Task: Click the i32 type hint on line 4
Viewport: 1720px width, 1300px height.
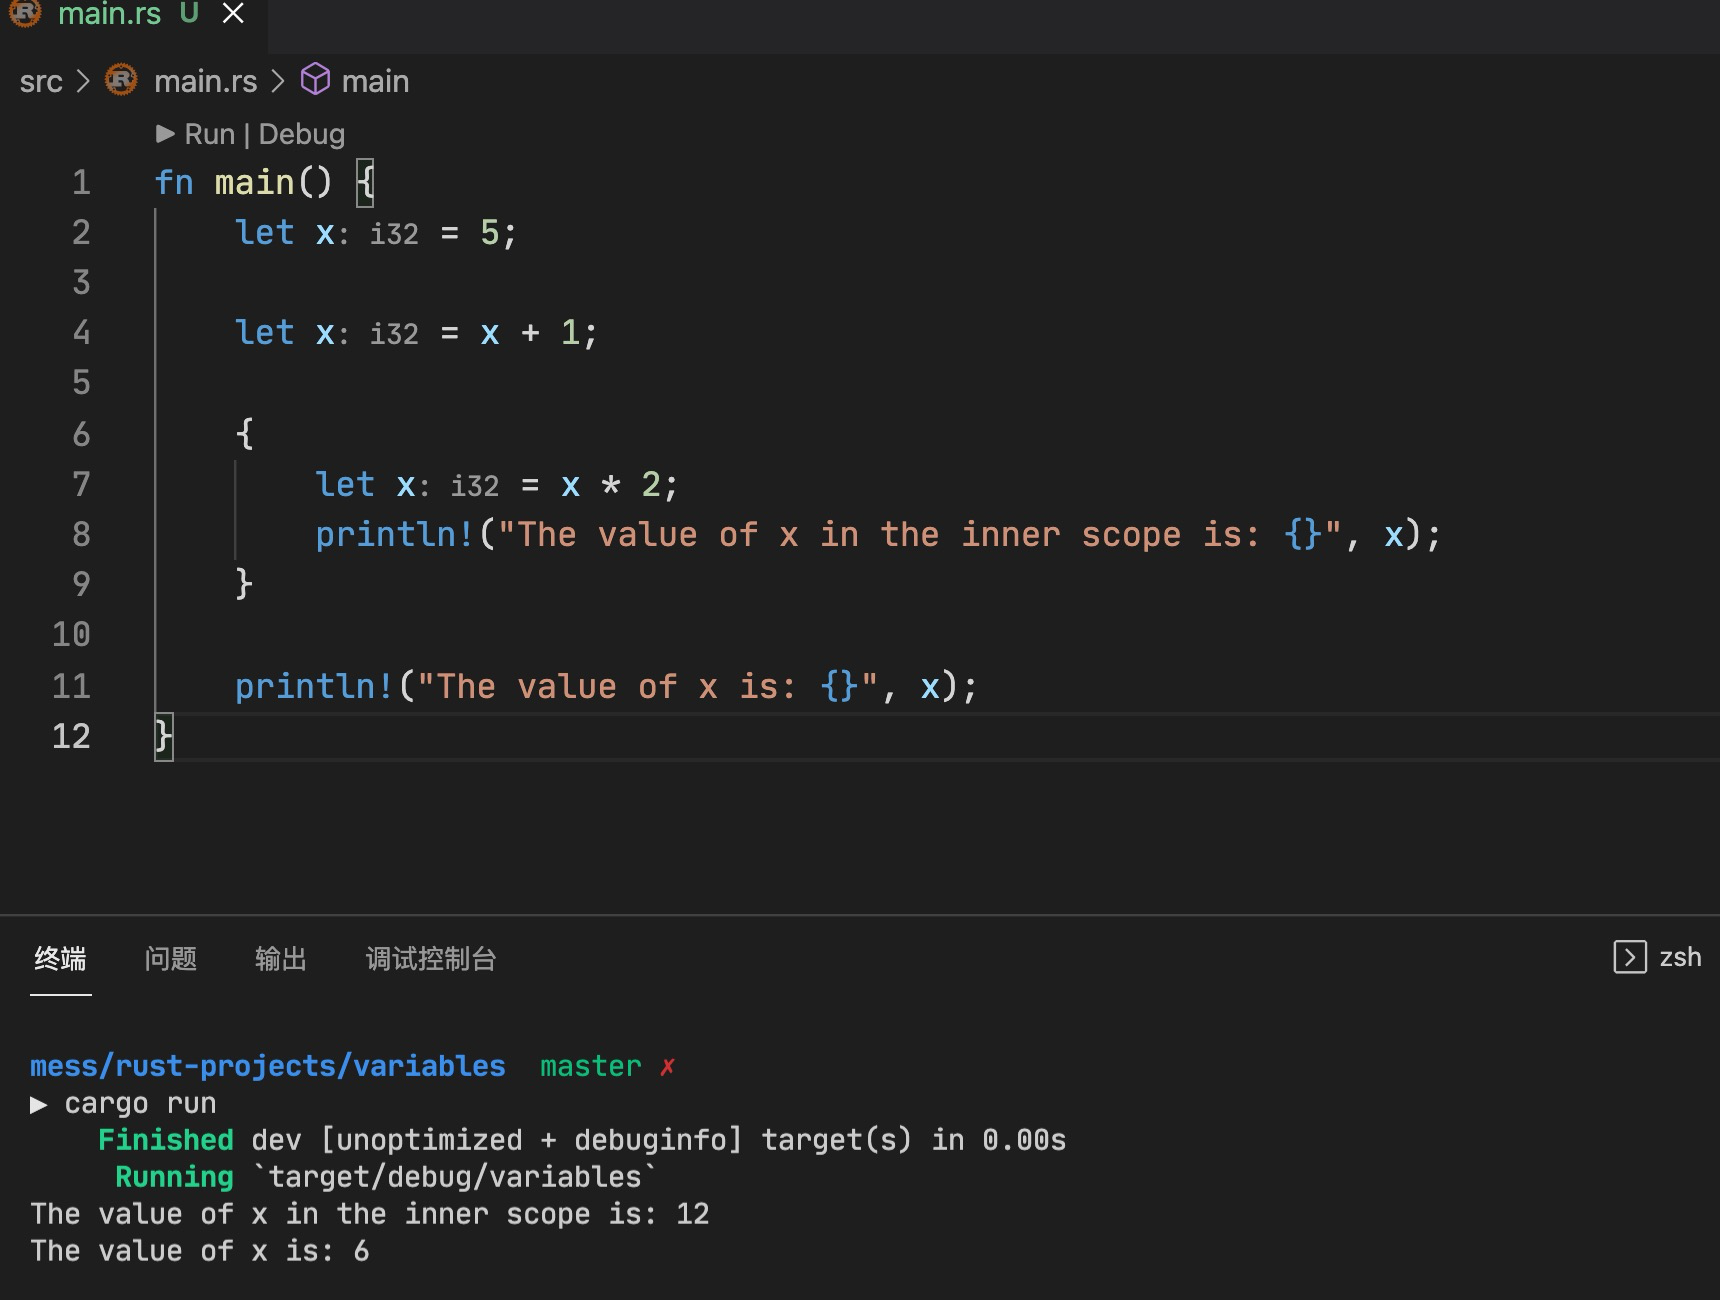Action: click(x=394, y=333)
